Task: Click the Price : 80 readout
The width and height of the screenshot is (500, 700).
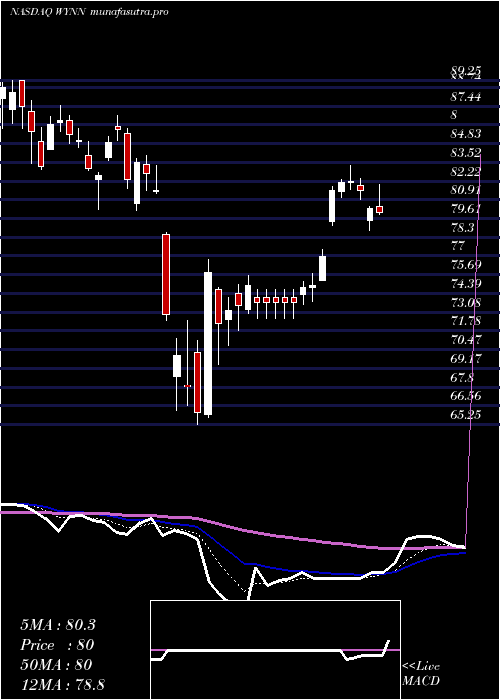Action: [57, 646]
